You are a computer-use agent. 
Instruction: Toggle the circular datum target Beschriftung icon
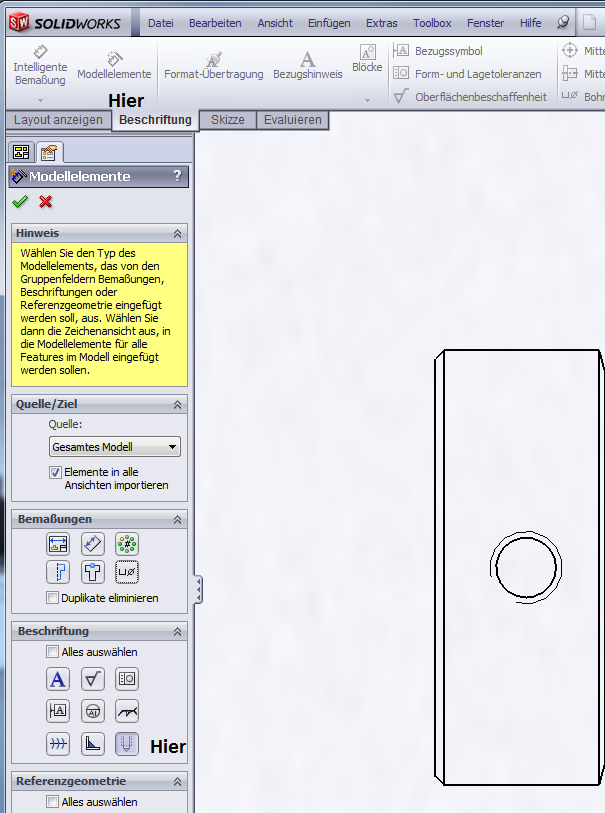pyautogui.click(x=93, y=711)
